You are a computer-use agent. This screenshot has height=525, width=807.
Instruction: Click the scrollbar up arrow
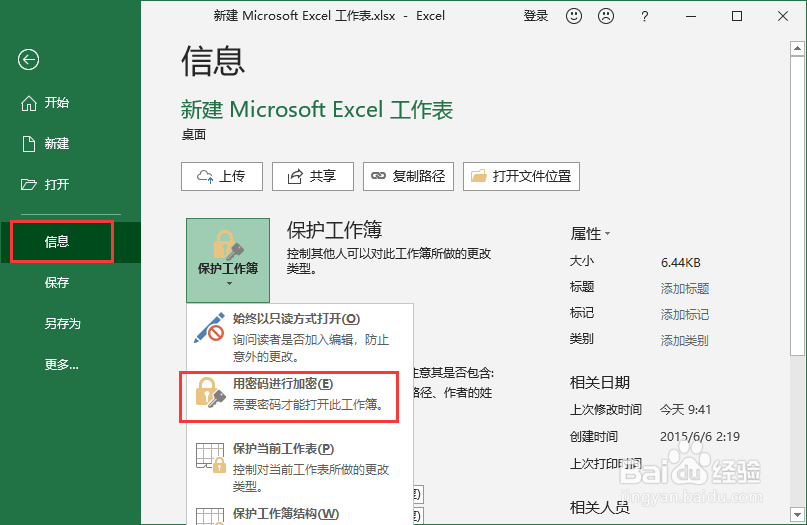(797, 49)
